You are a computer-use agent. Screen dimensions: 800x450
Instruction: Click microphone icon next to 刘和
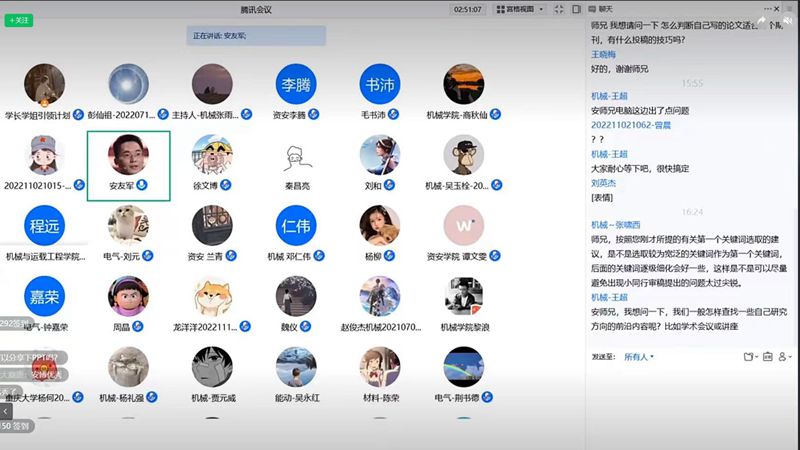389,185
